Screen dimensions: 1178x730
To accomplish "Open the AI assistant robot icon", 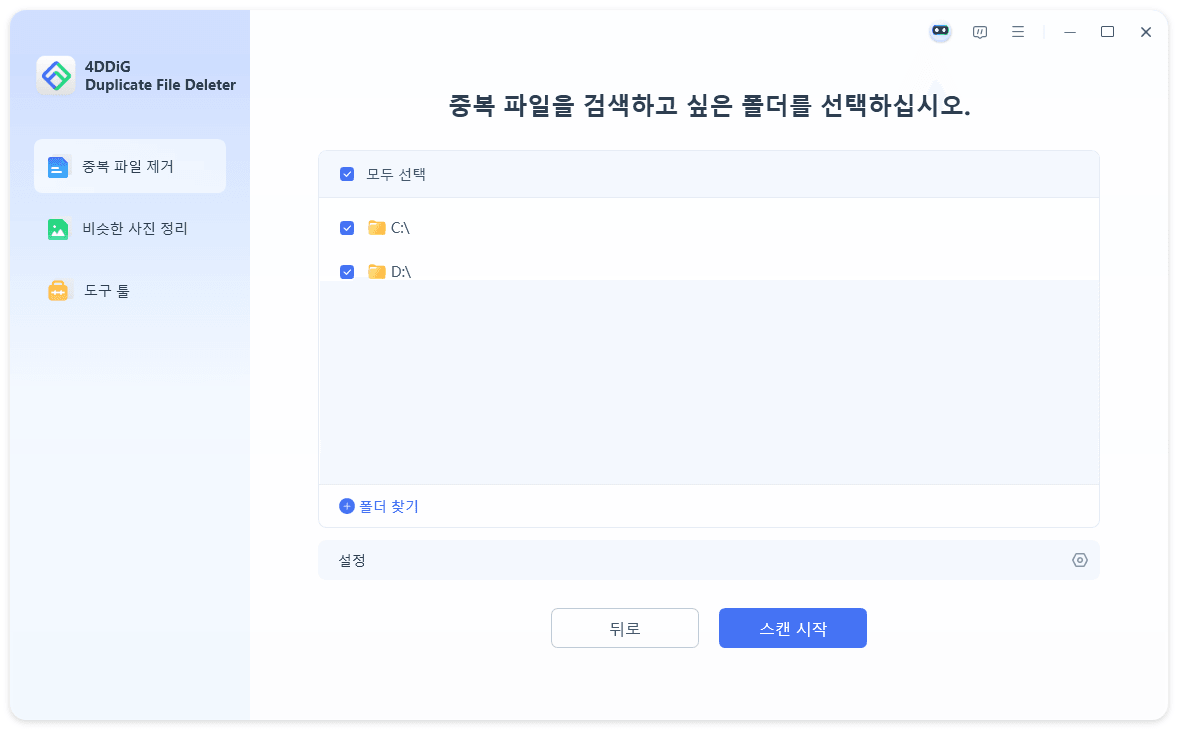I will [x=940, y=31].
